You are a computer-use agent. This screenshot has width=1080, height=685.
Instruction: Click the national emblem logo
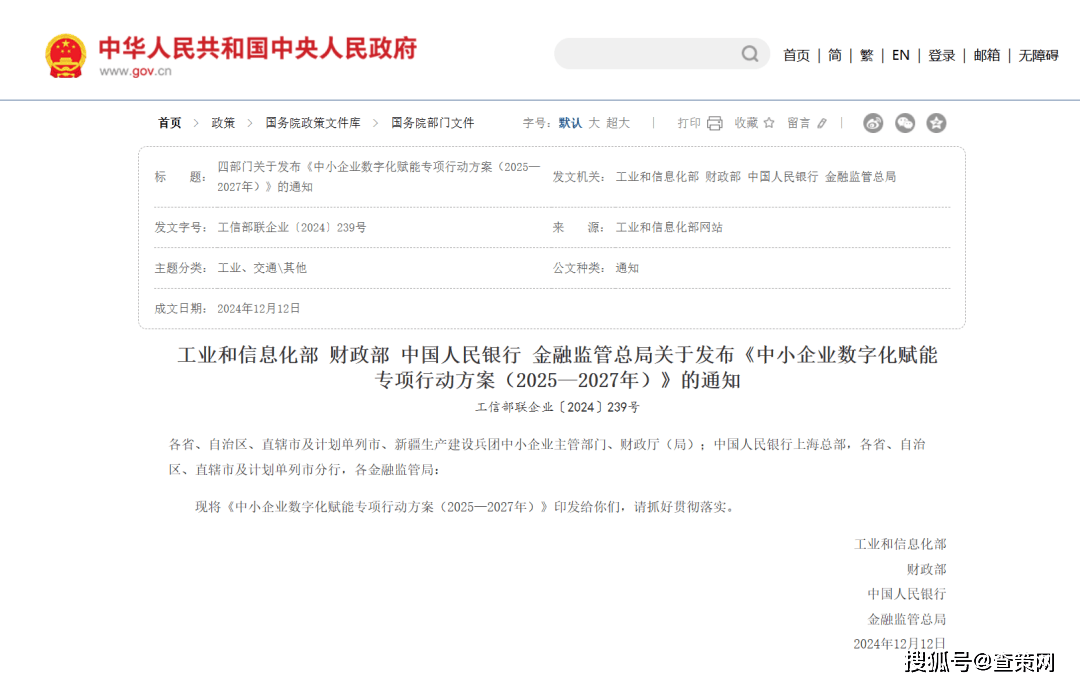pyautogui.click(x=66, y=56)
